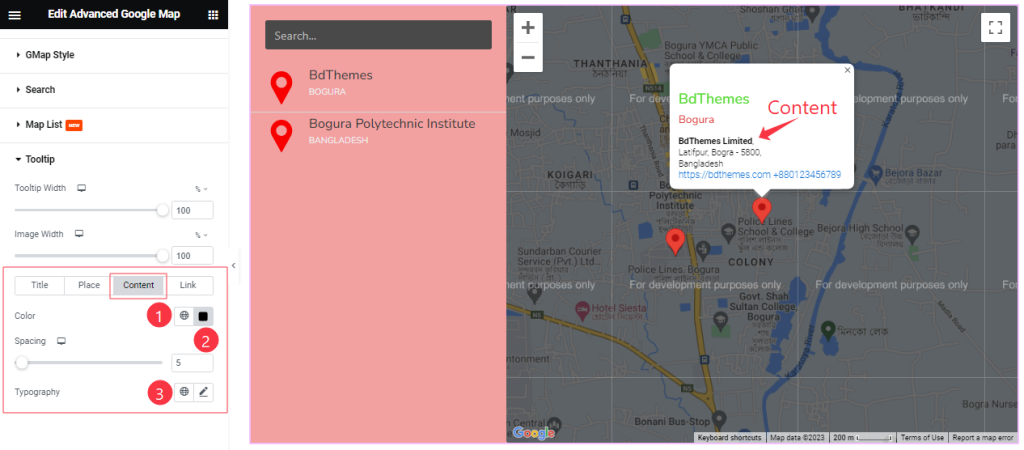Collapse the editor panel with side arrow
The image size is (1024, 450).
[234, 265]
